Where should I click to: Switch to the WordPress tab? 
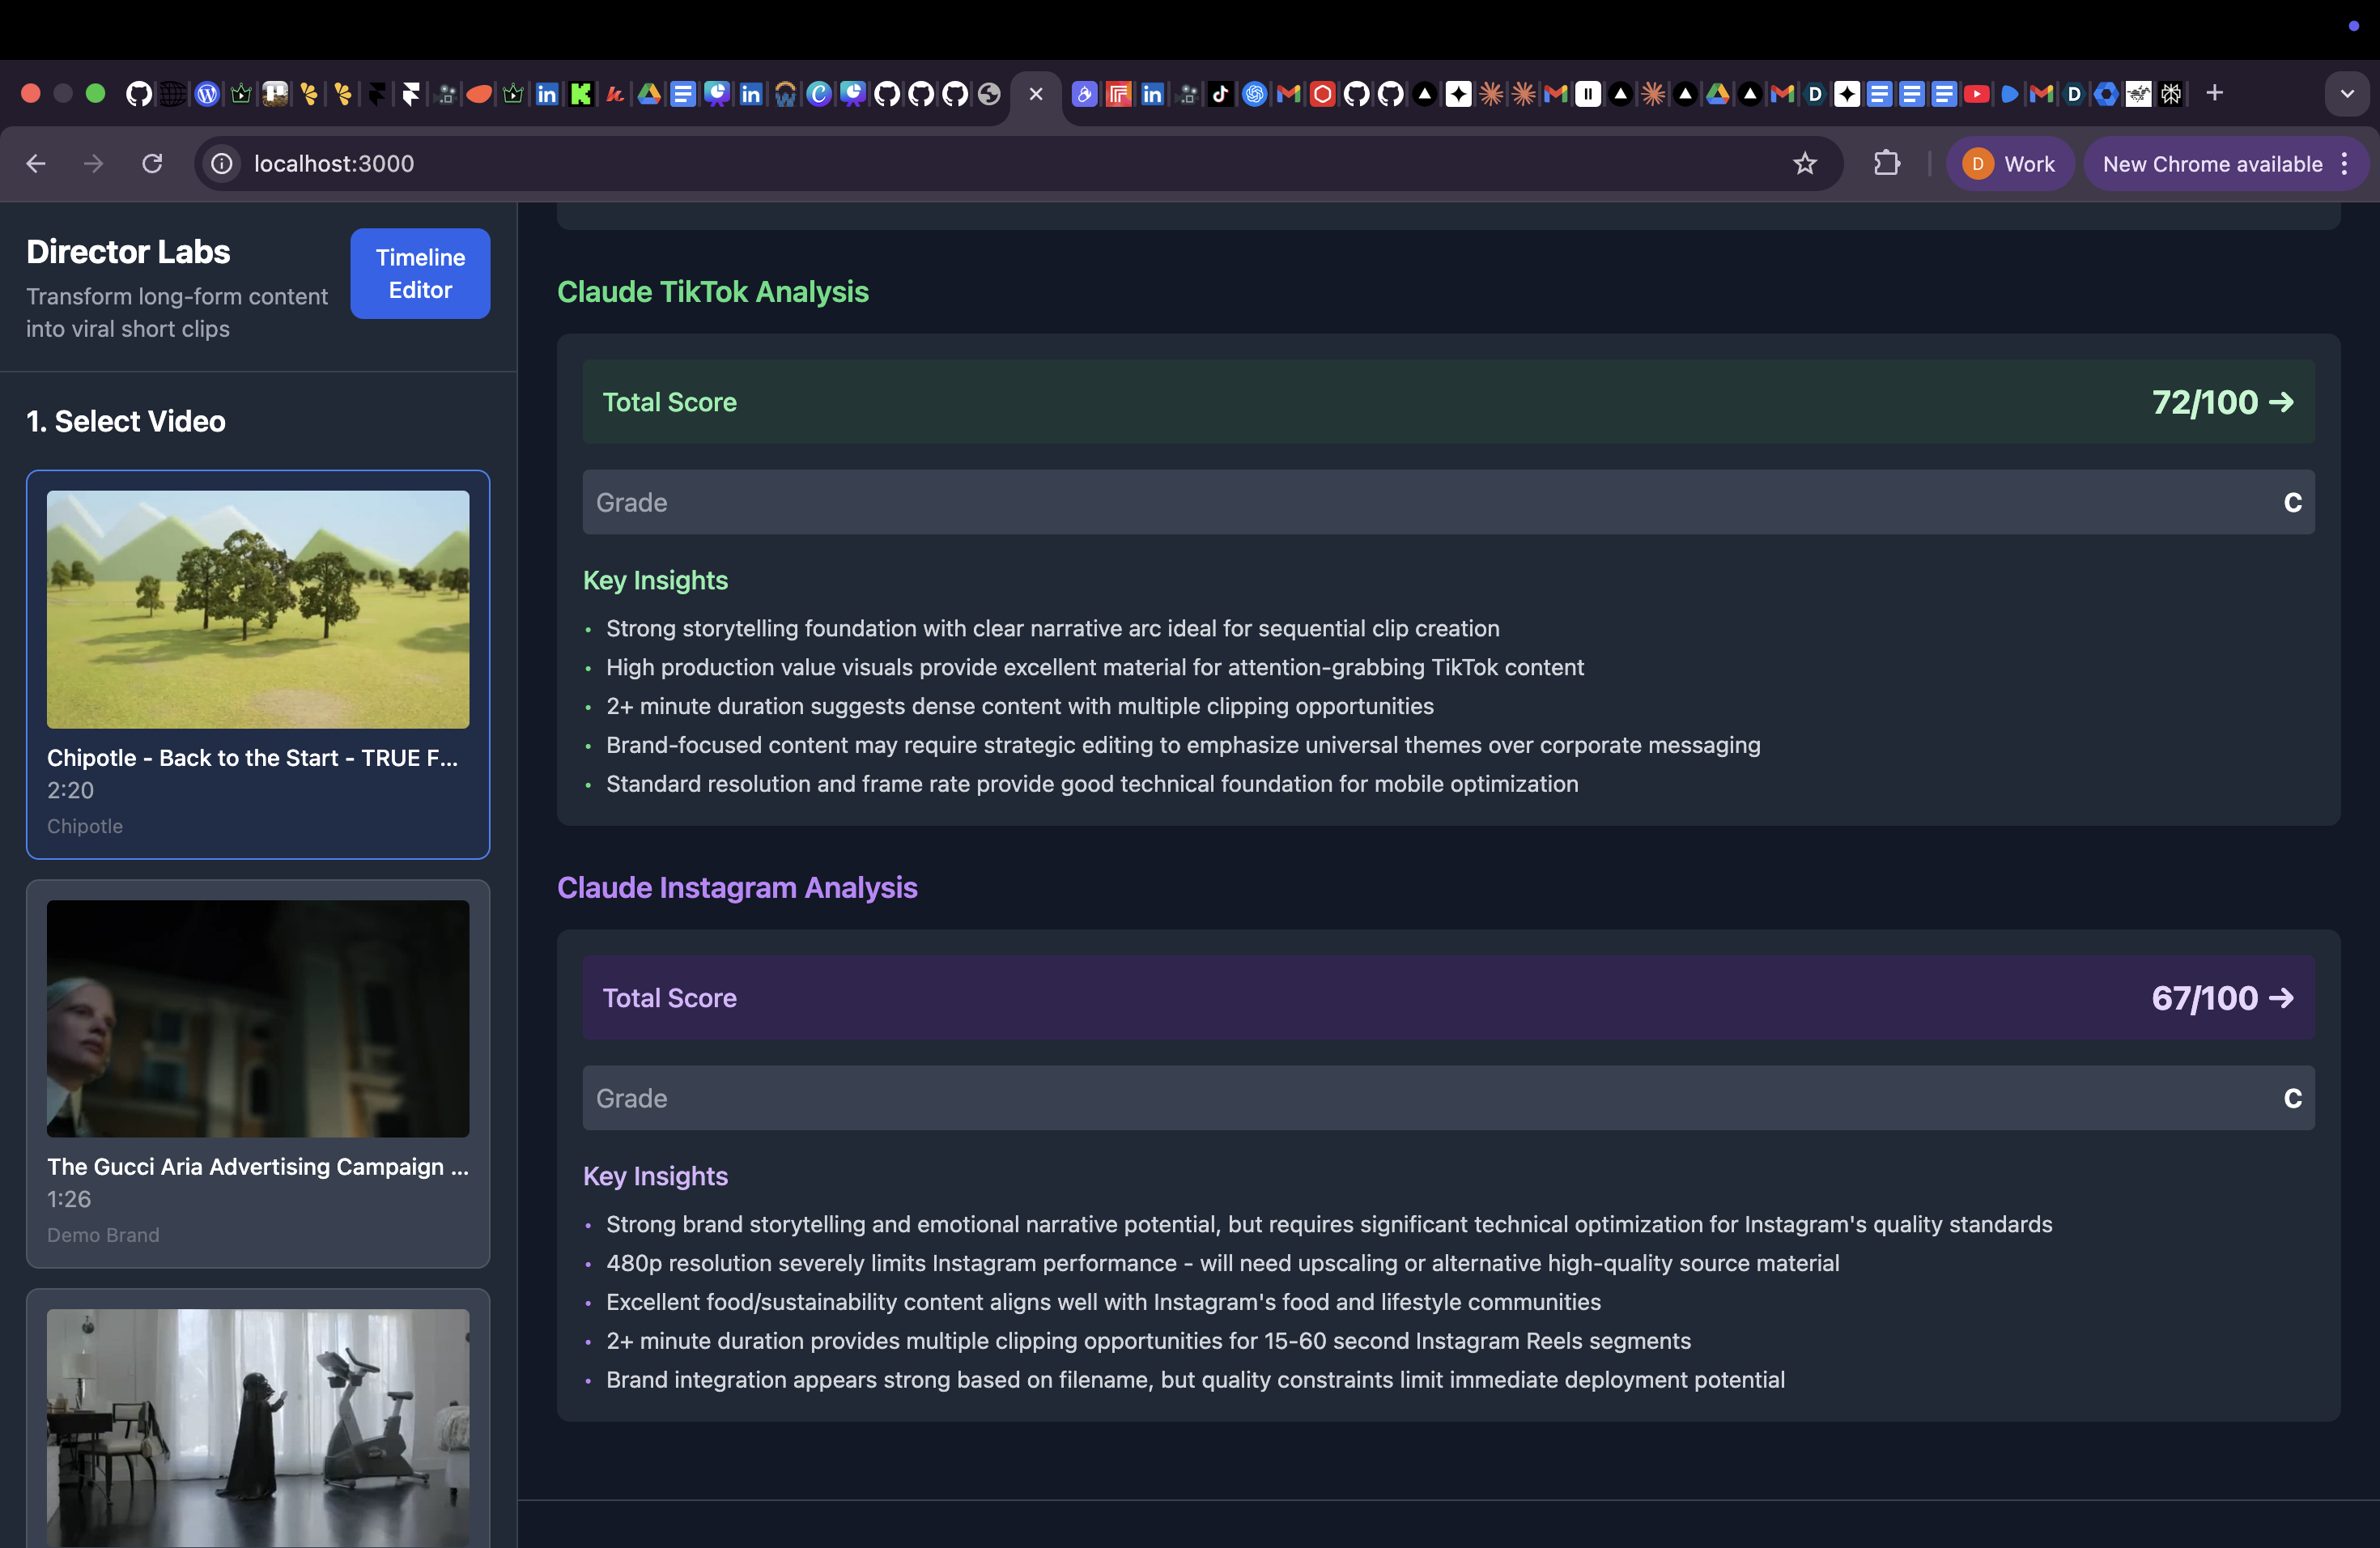click(x=207, y=94)
